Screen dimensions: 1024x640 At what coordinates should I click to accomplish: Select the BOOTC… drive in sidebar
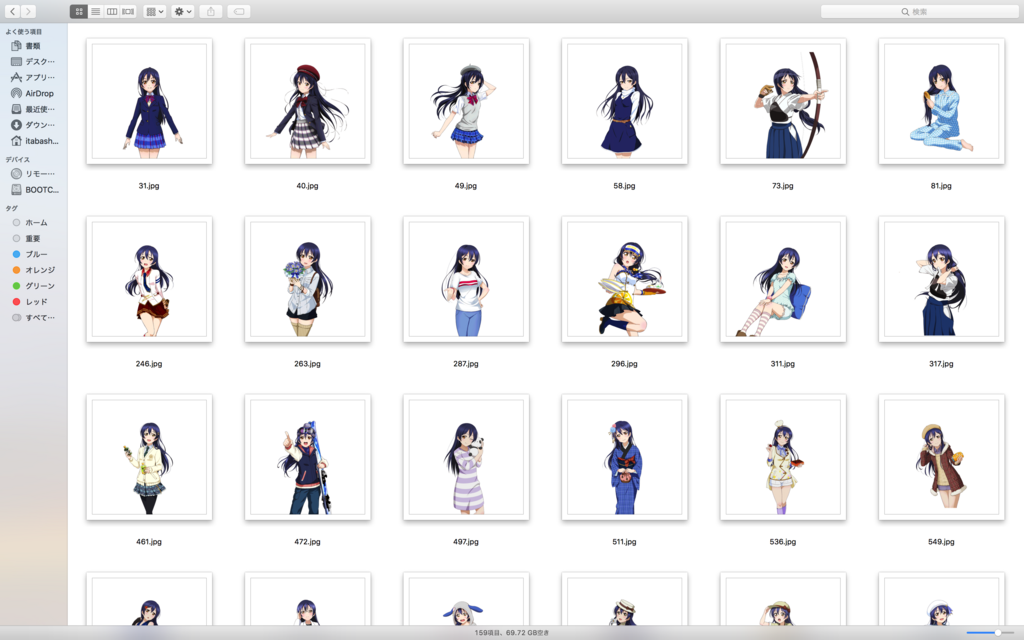(x=33, y=190)
